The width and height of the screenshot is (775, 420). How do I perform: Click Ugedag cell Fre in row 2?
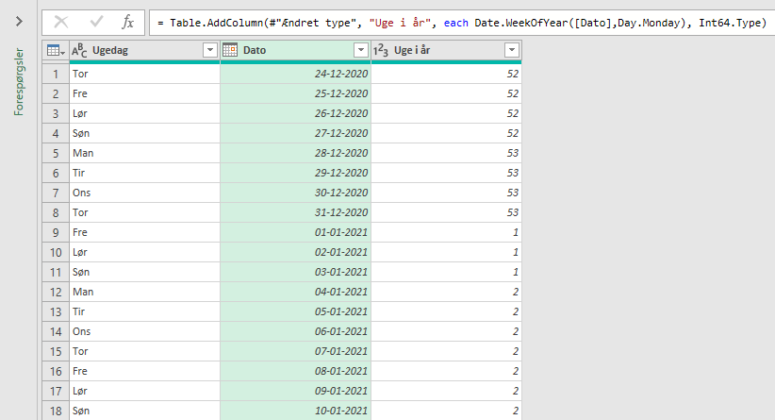tap(145, 94)
